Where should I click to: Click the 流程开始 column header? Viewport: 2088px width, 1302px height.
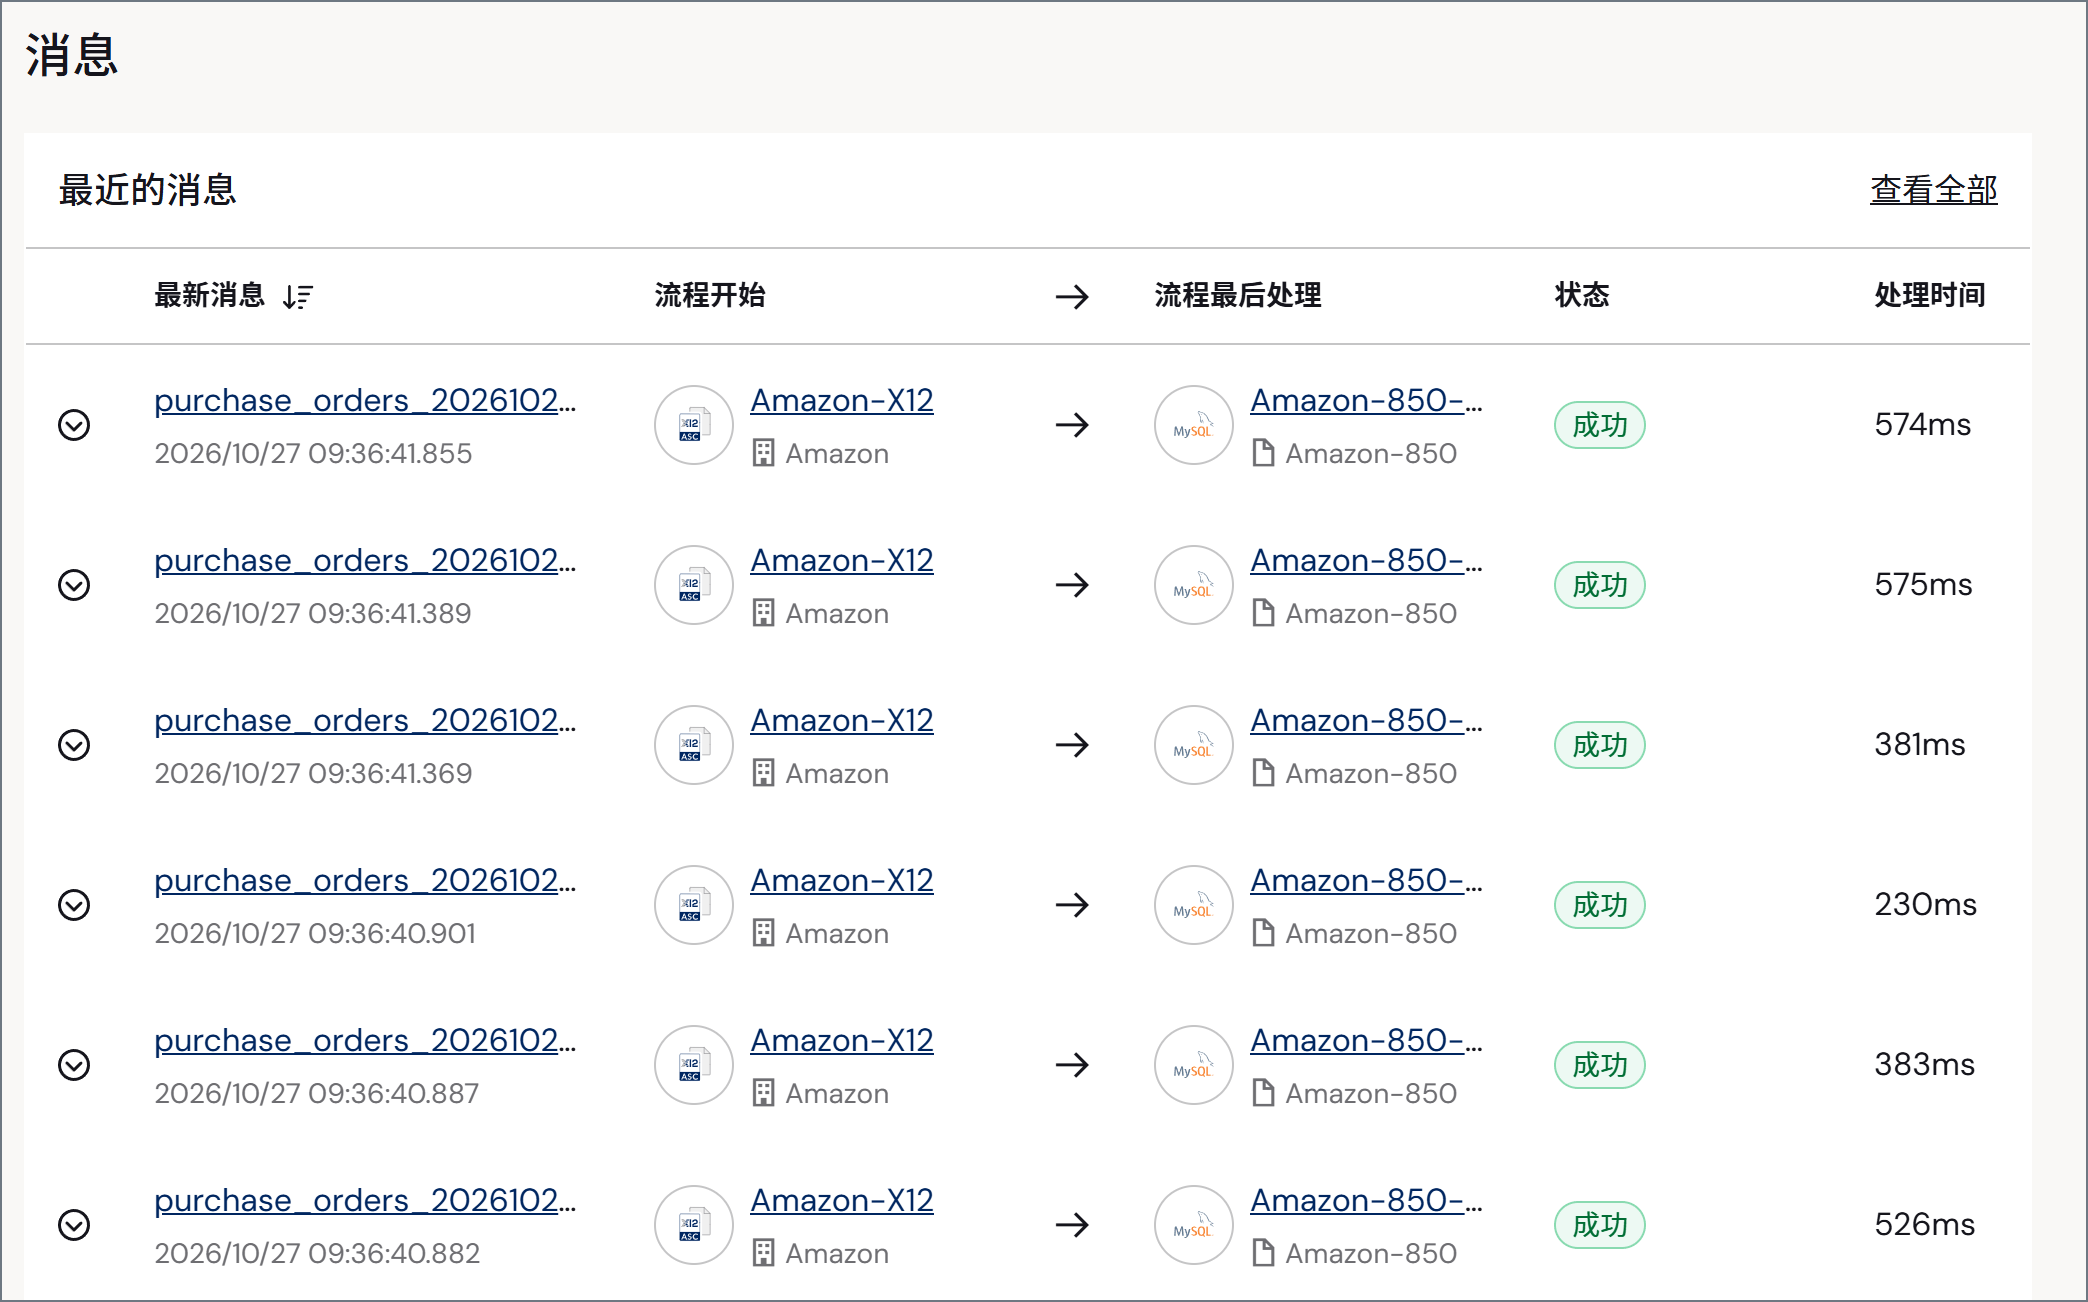[x=710, y=295]
